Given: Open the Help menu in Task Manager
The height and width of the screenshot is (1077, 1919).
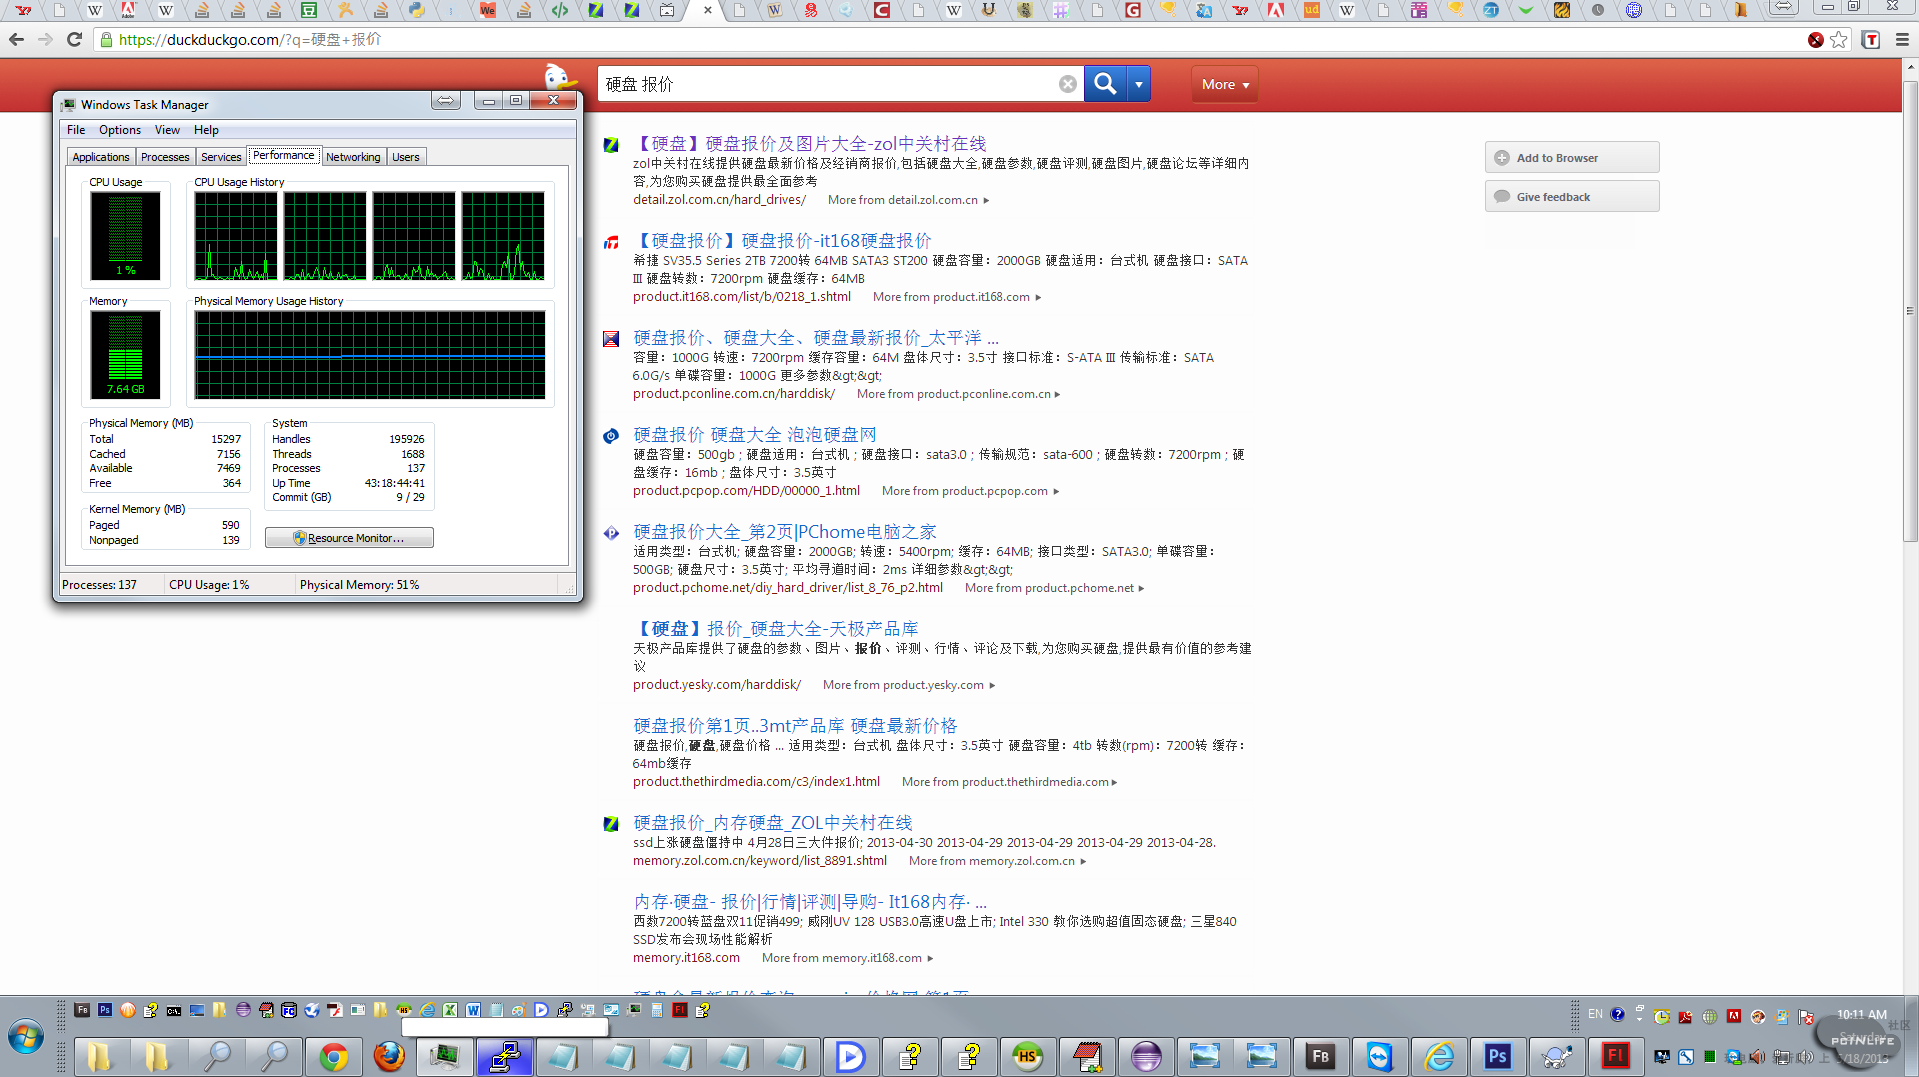Looking at the screenshot, I should click(x=206, y=130).
